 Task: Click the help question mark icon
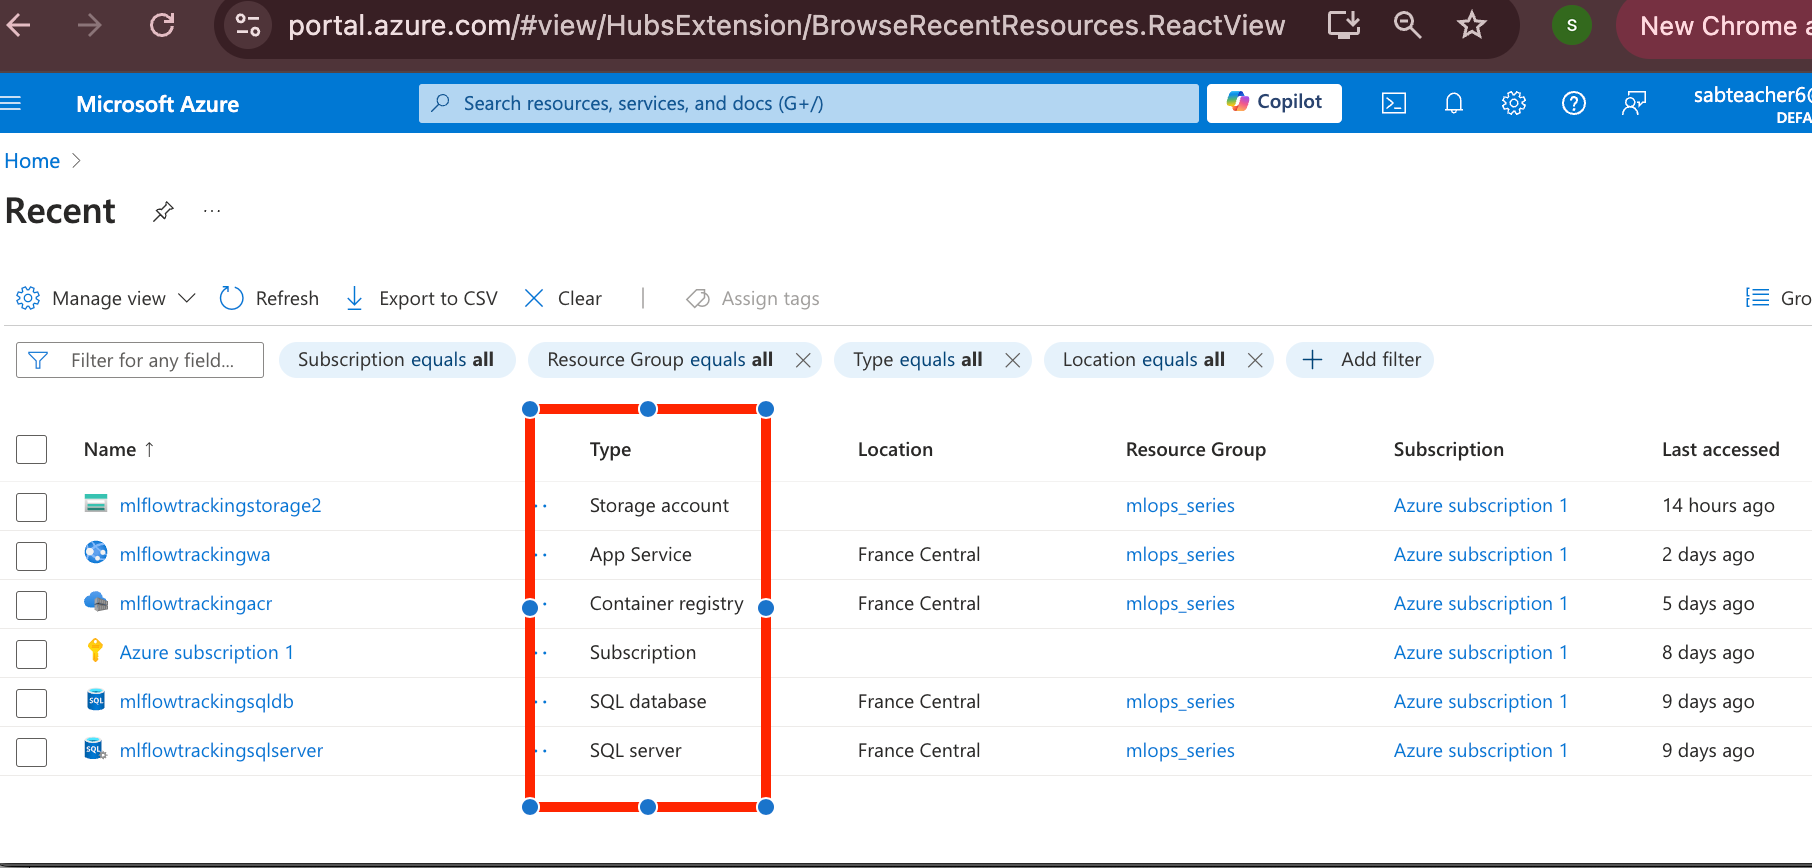(1573, 103)
